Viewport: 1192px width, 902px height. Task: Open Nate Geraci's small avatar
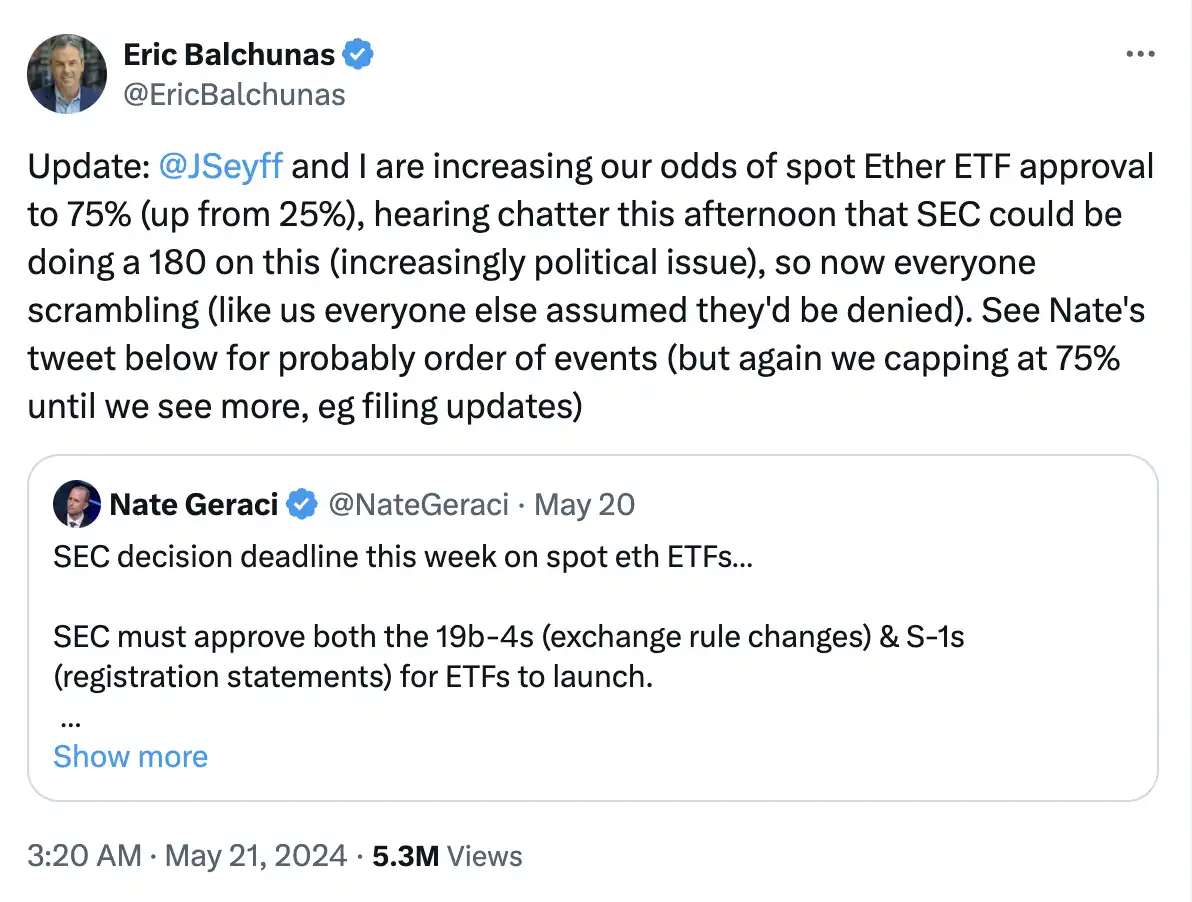tap(77, 505)
